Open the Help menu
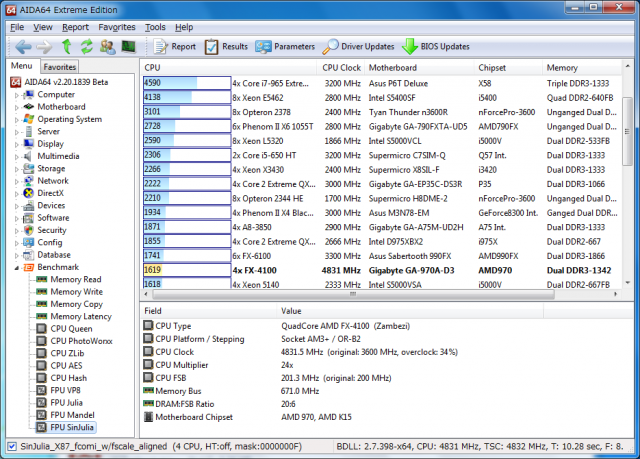Viewport: 640px width, 459px height. click(184, 27)
